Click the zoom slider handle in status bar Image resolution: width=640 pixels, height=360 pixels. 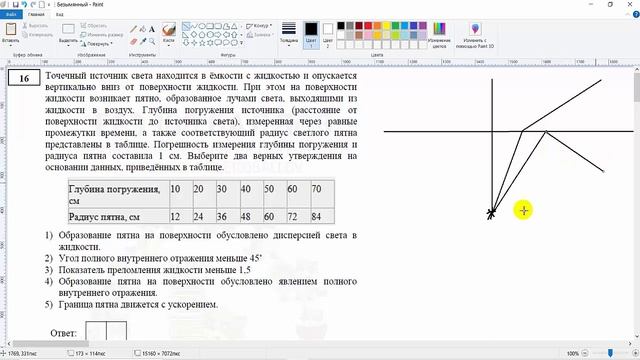pyautogui.click(x=610, y=353)
